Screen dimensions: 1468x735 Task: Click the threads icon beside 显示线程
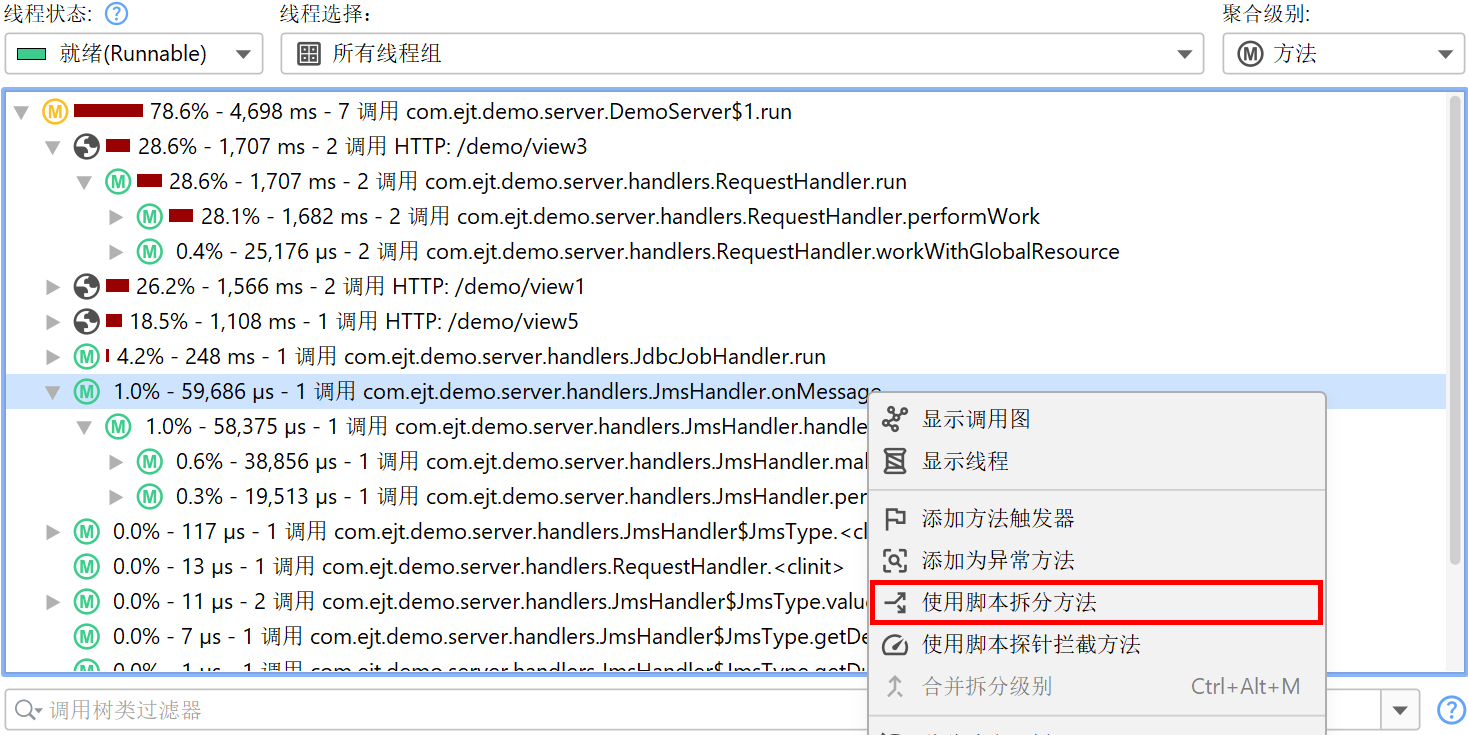tap(895, 461)
